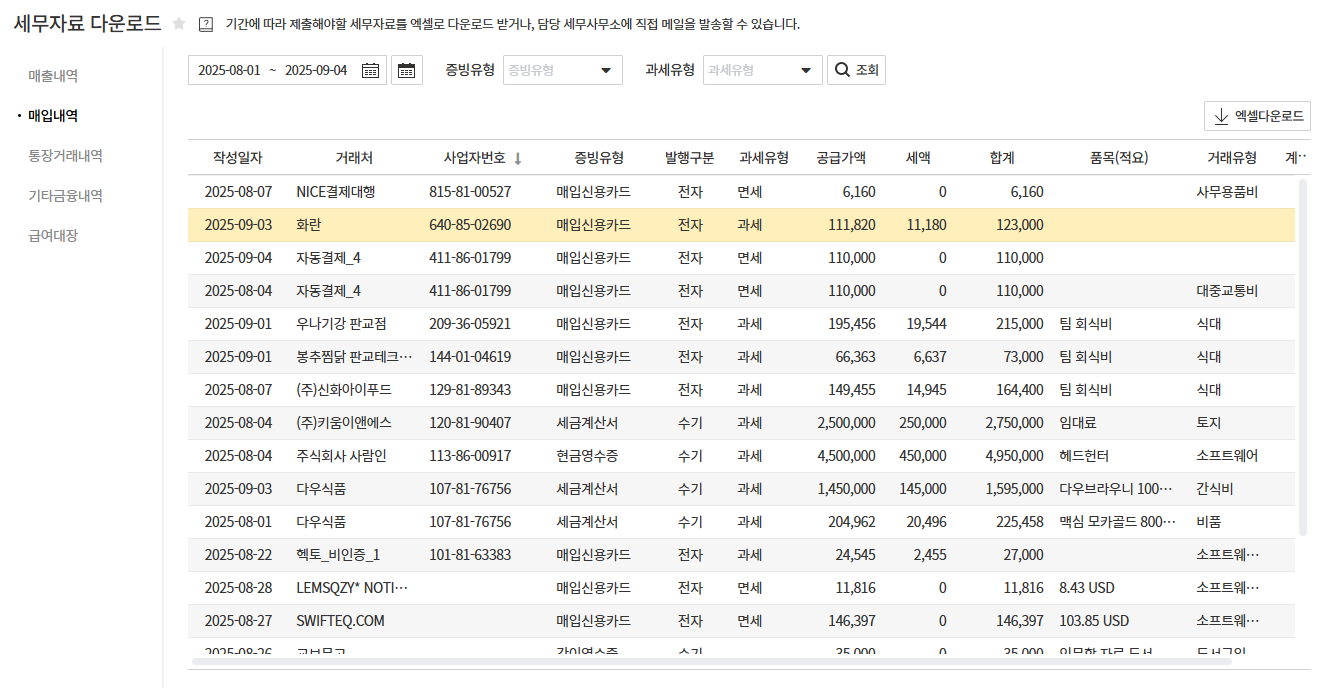Click the 합계 column header
The image size is (1329, 688).
pyautogui.click(x=1001, y=158)
